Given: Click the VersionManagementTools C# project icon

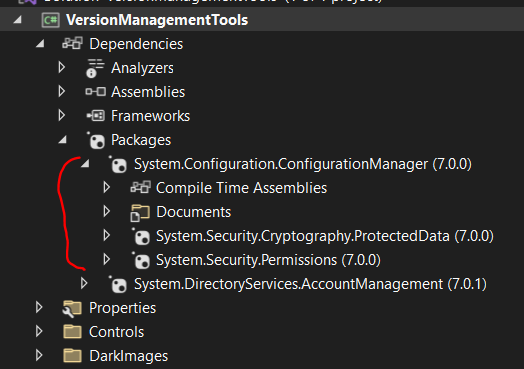Looking at the screenshot, I should (50, 20).
